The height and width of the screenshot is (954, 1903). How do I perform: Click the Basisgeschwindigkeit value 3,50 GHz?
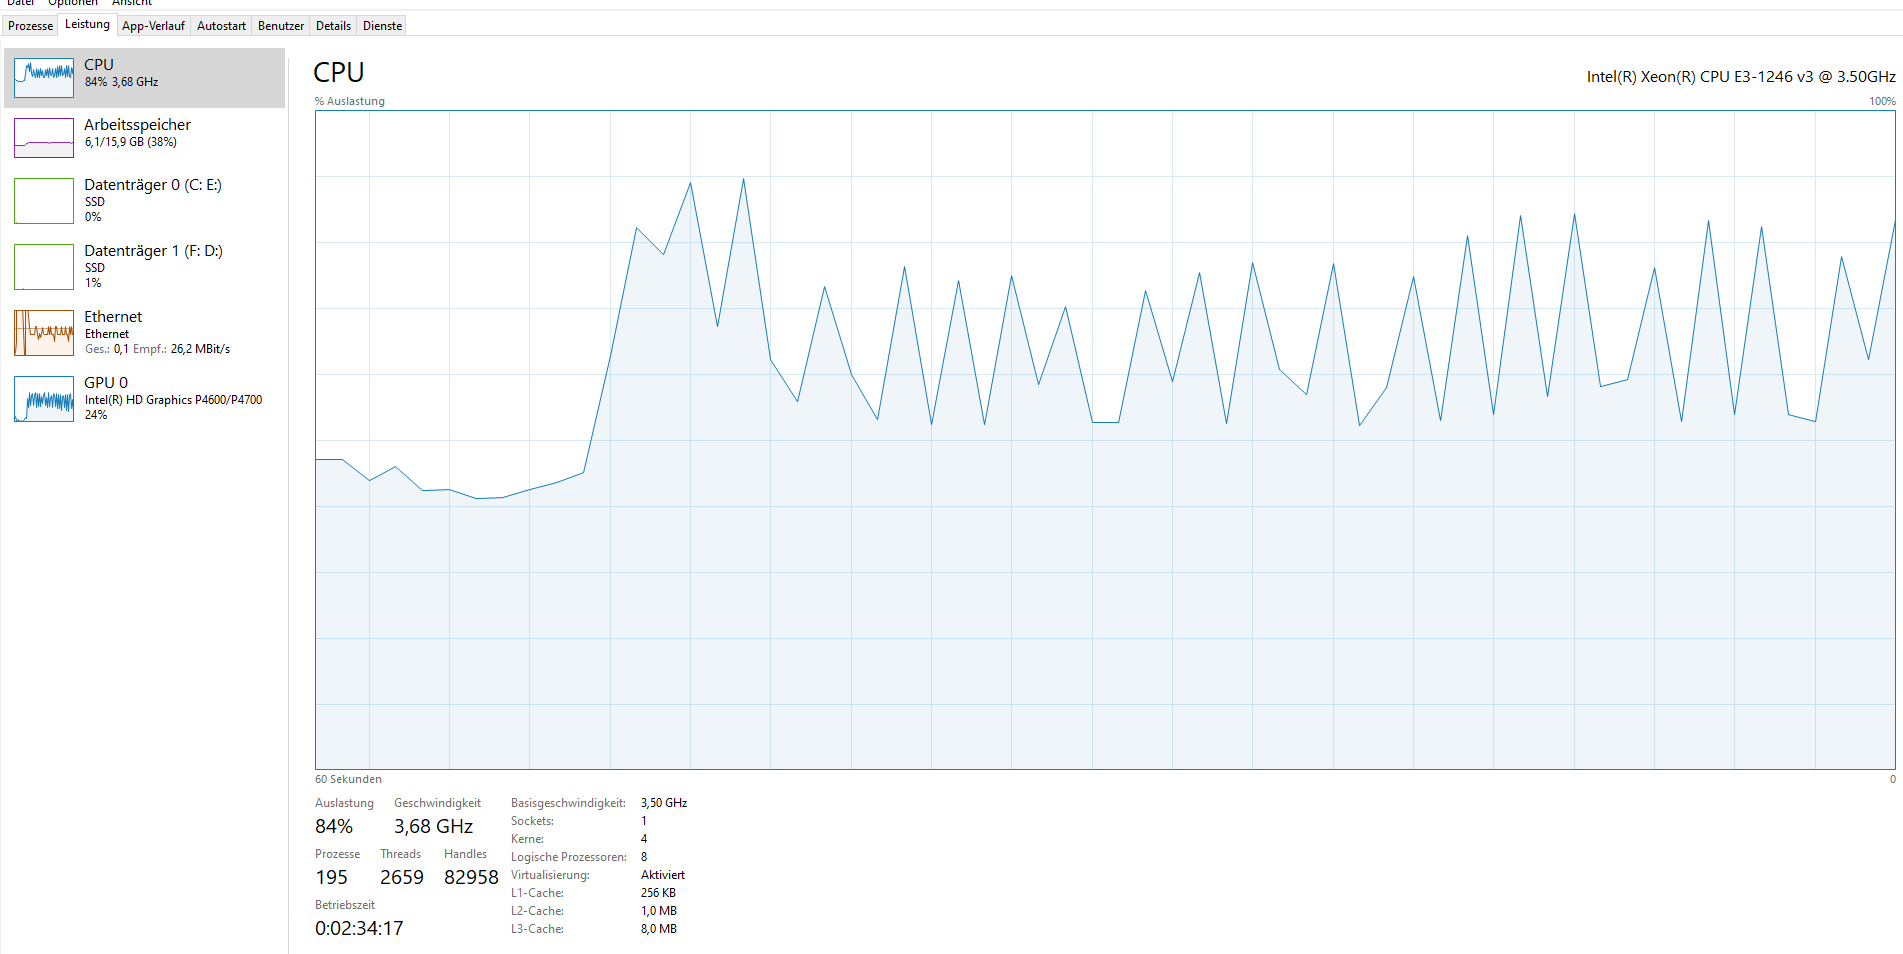(664, 803)
